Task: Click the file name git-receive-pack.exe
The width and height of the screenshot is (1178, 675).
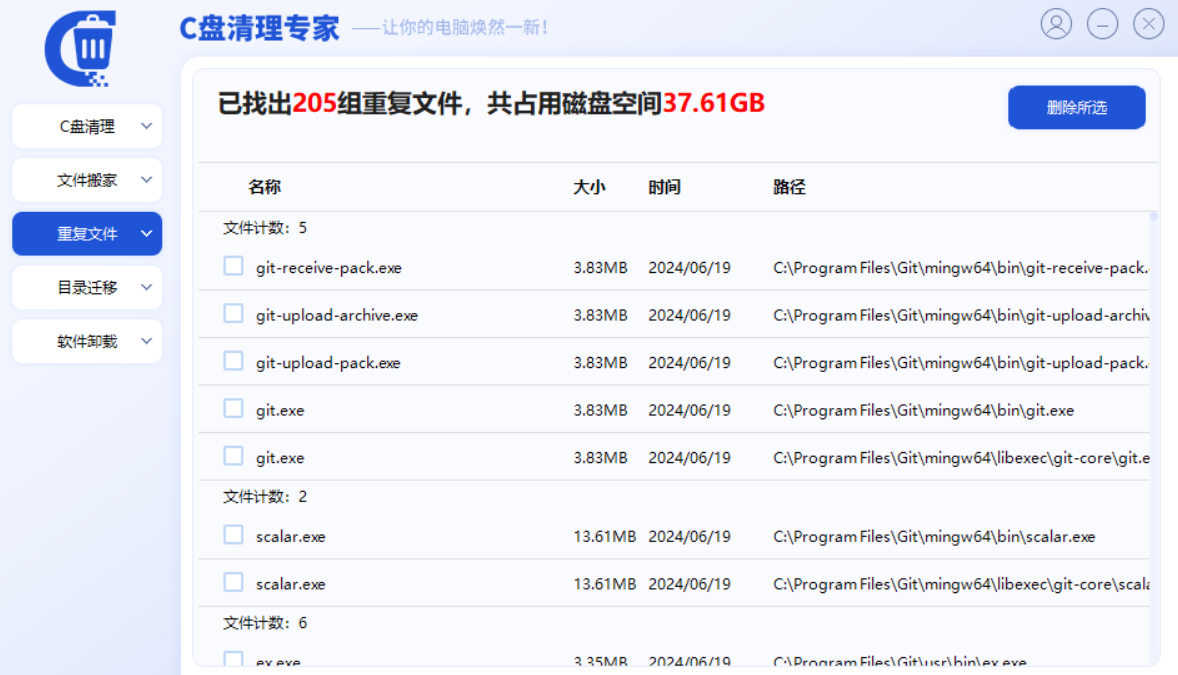Action: coord(328,268)
